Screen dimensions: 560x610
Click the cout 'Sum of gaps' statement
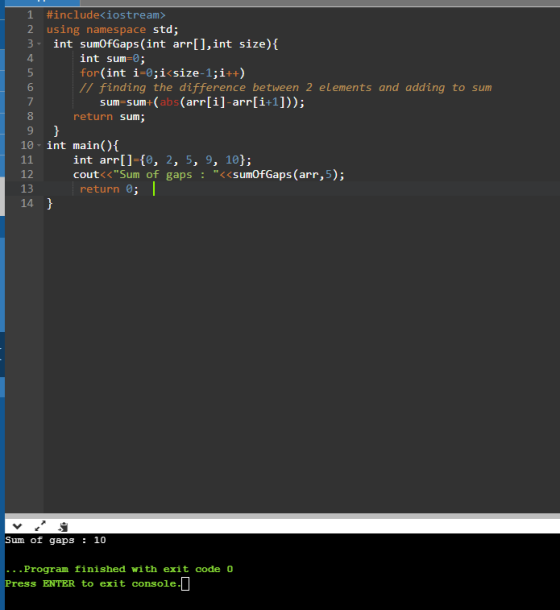coord(209,174)
